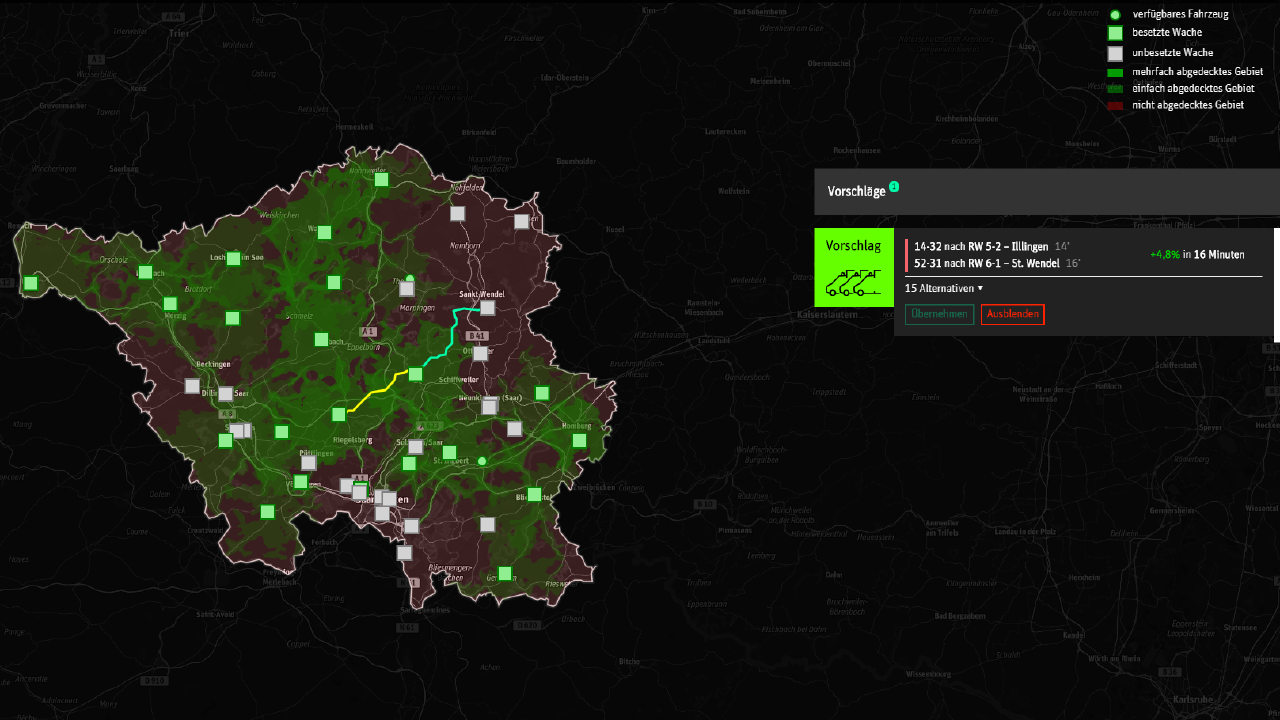Select the occupied station at Nonnweiler

(381, 180)
